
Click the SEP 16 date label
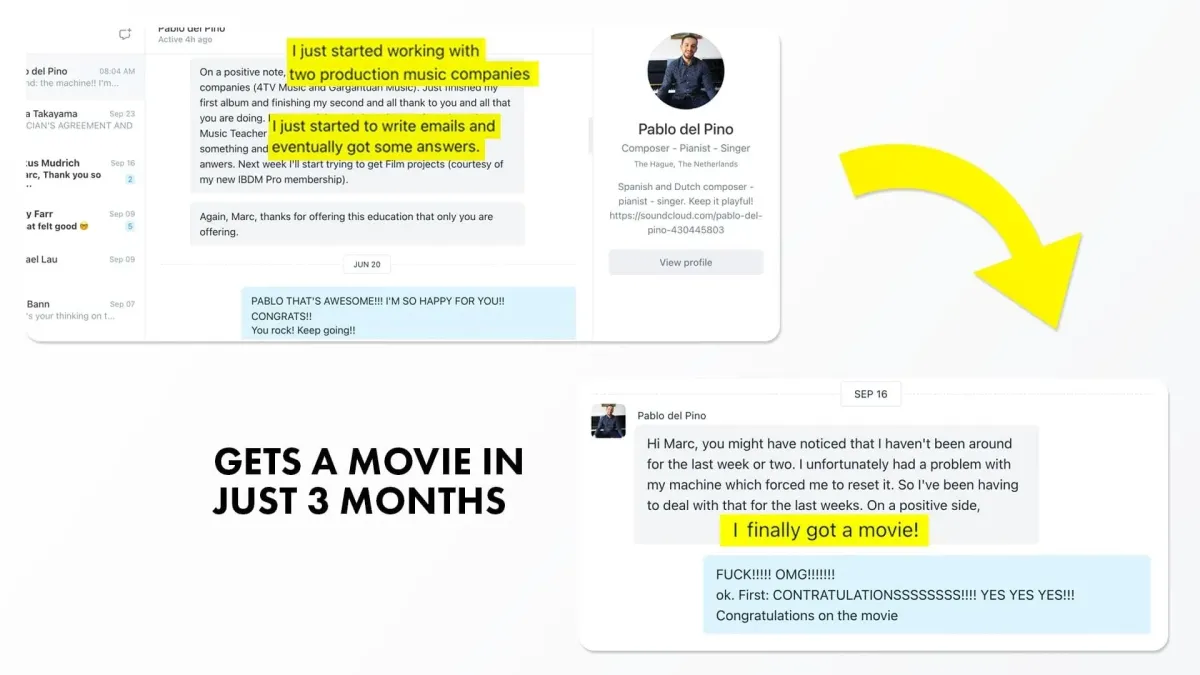click(871, 394)
